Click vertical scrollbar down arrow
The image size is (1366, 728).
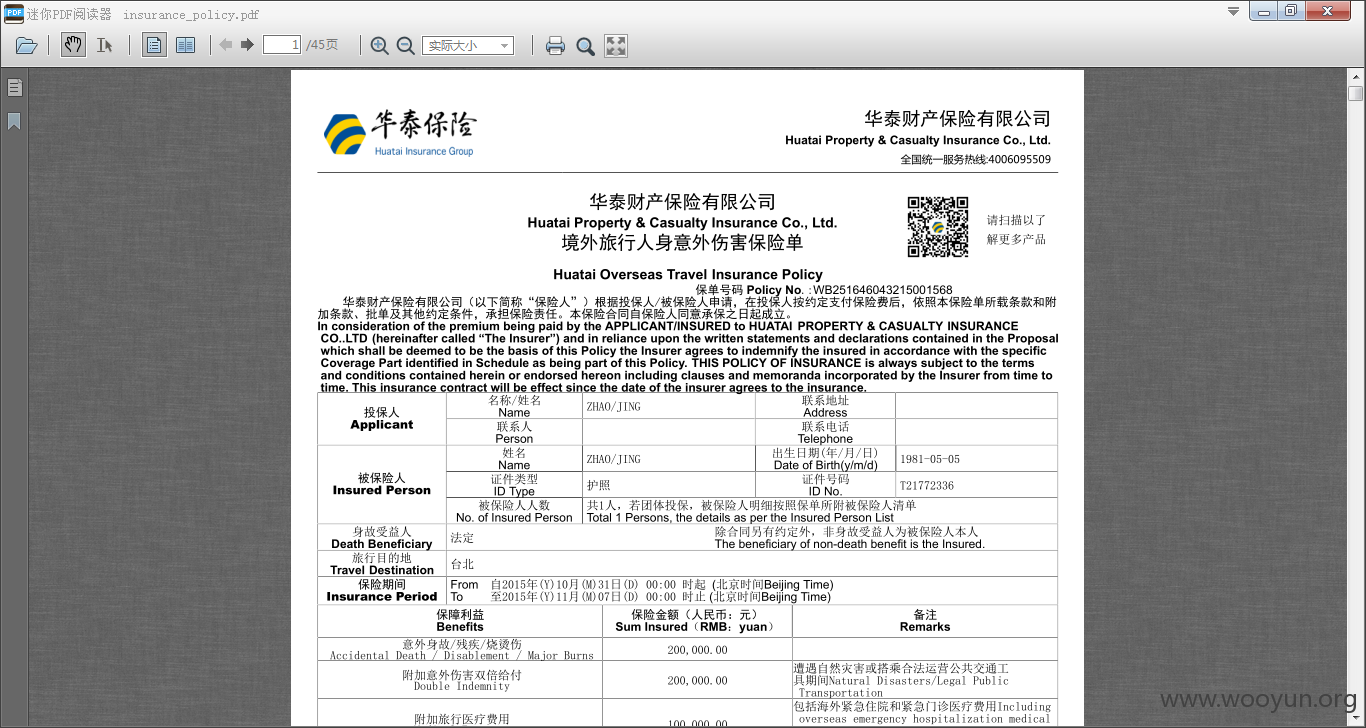coord(1356,720)
